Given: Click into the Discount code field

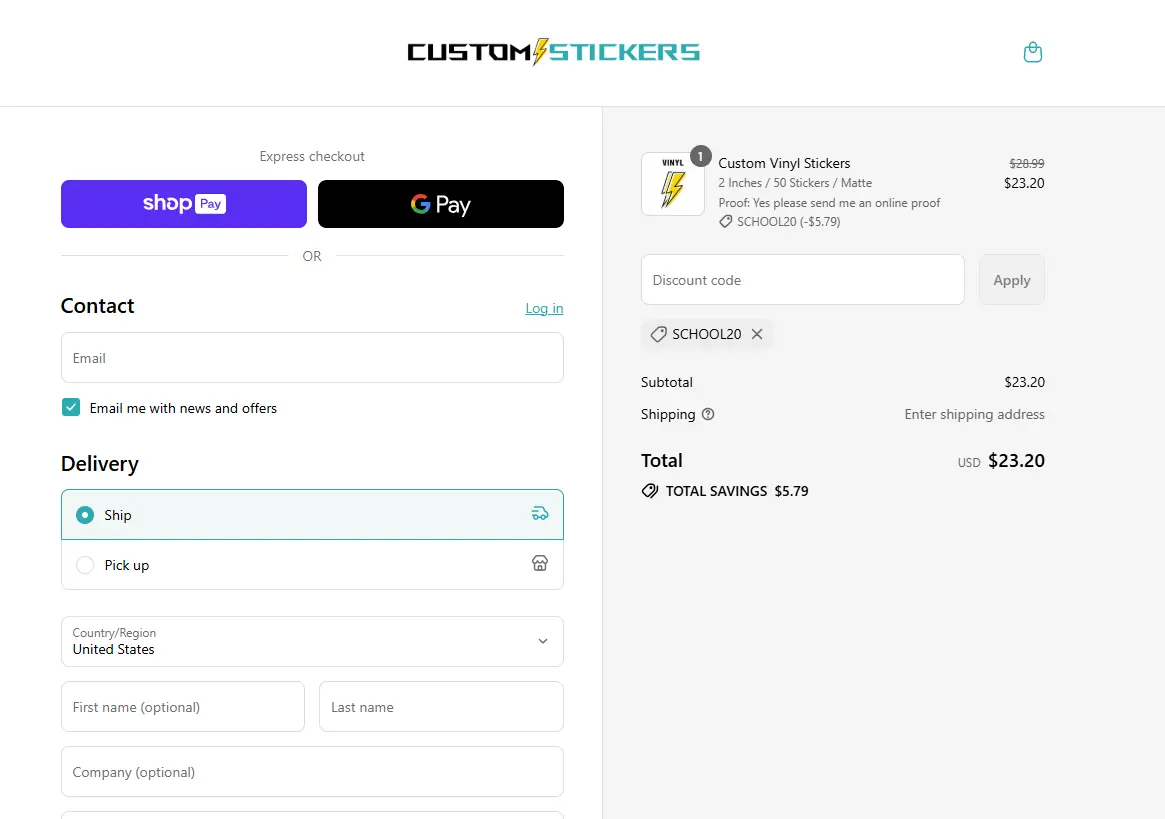Looking at the screenshot, I should click(802, 280).
